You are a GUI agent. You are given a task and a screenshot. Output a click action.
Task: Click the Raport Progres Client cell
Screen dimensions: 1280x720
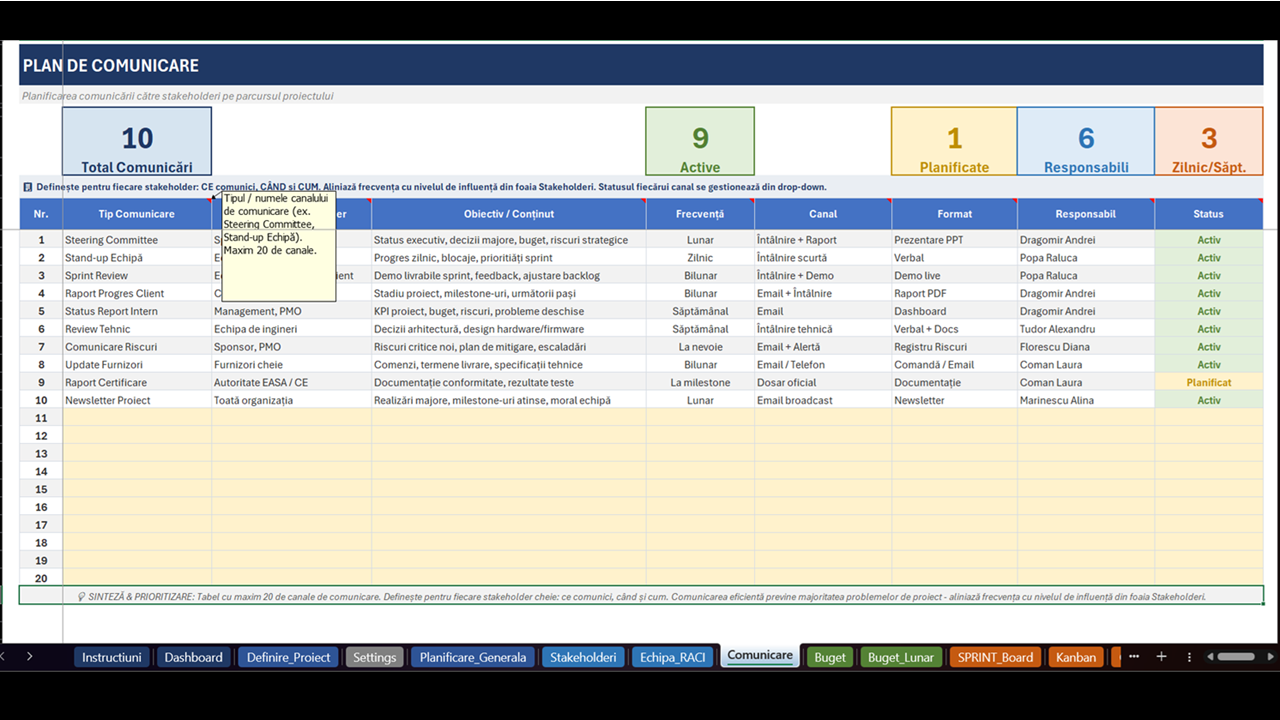(137, 294)
